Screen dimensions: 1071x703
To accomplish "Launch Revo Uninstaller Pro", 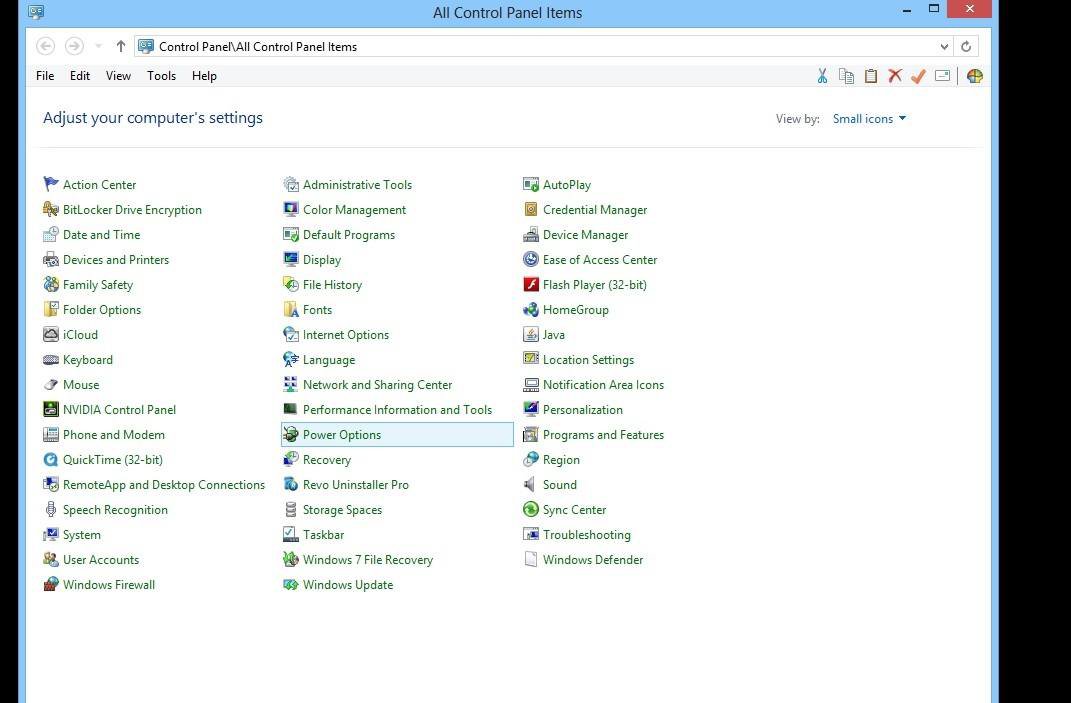I will coord(355,484).
